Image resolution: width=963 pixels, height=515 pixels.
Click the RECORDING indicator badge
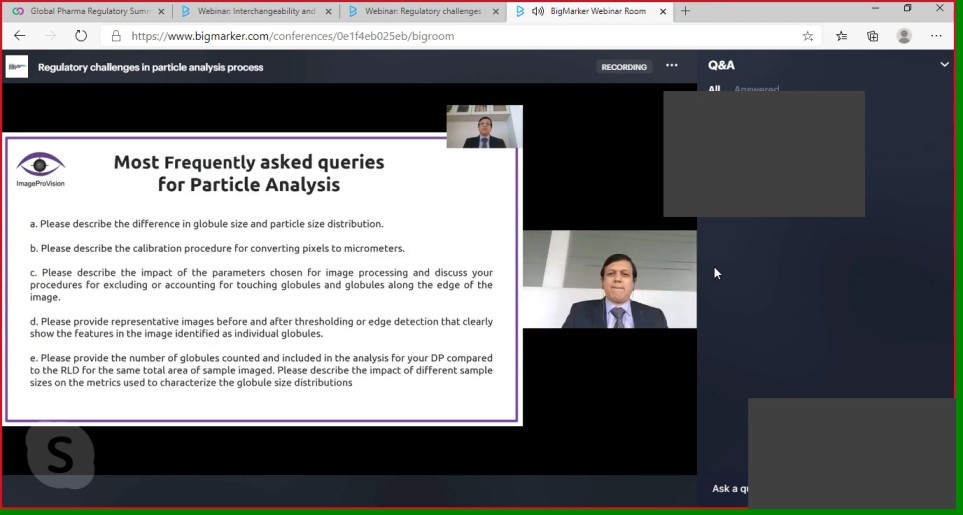point(623,67)
